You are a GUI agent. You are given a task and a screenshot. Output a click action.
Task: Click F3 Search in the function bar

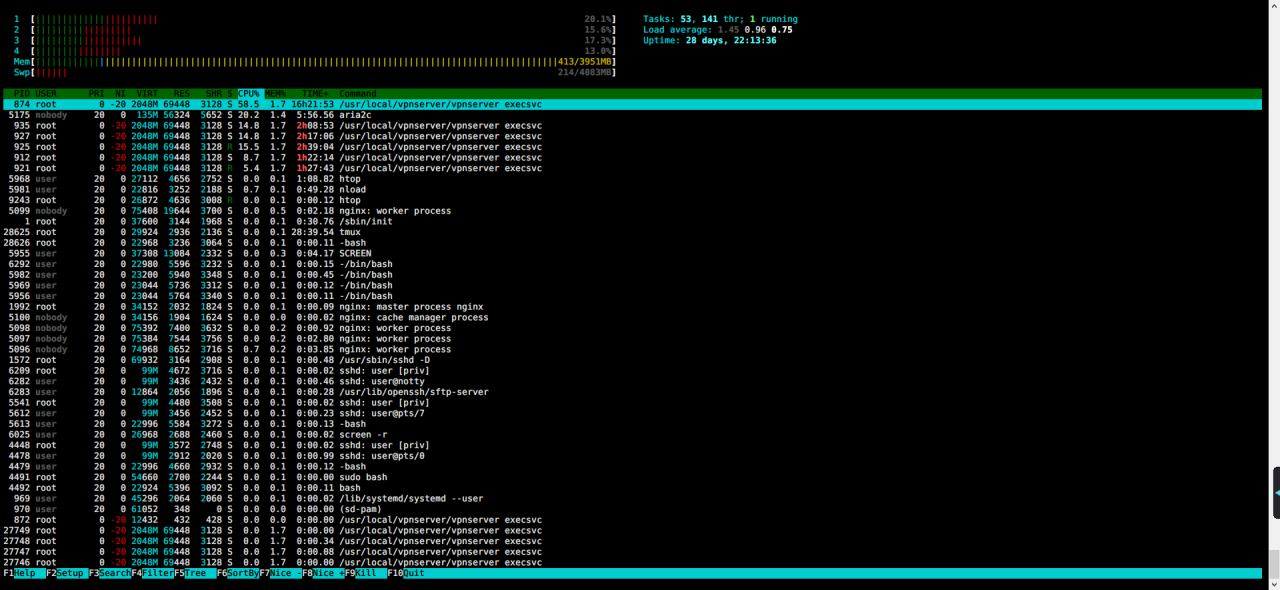114,573
